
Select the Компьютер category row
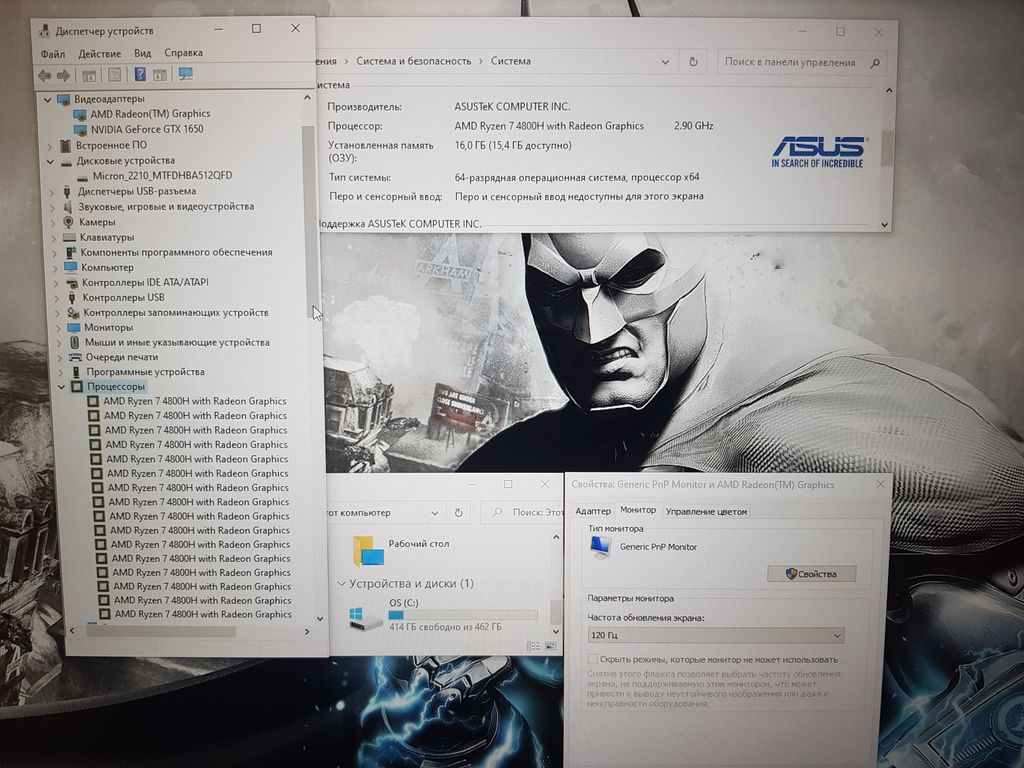107,268
